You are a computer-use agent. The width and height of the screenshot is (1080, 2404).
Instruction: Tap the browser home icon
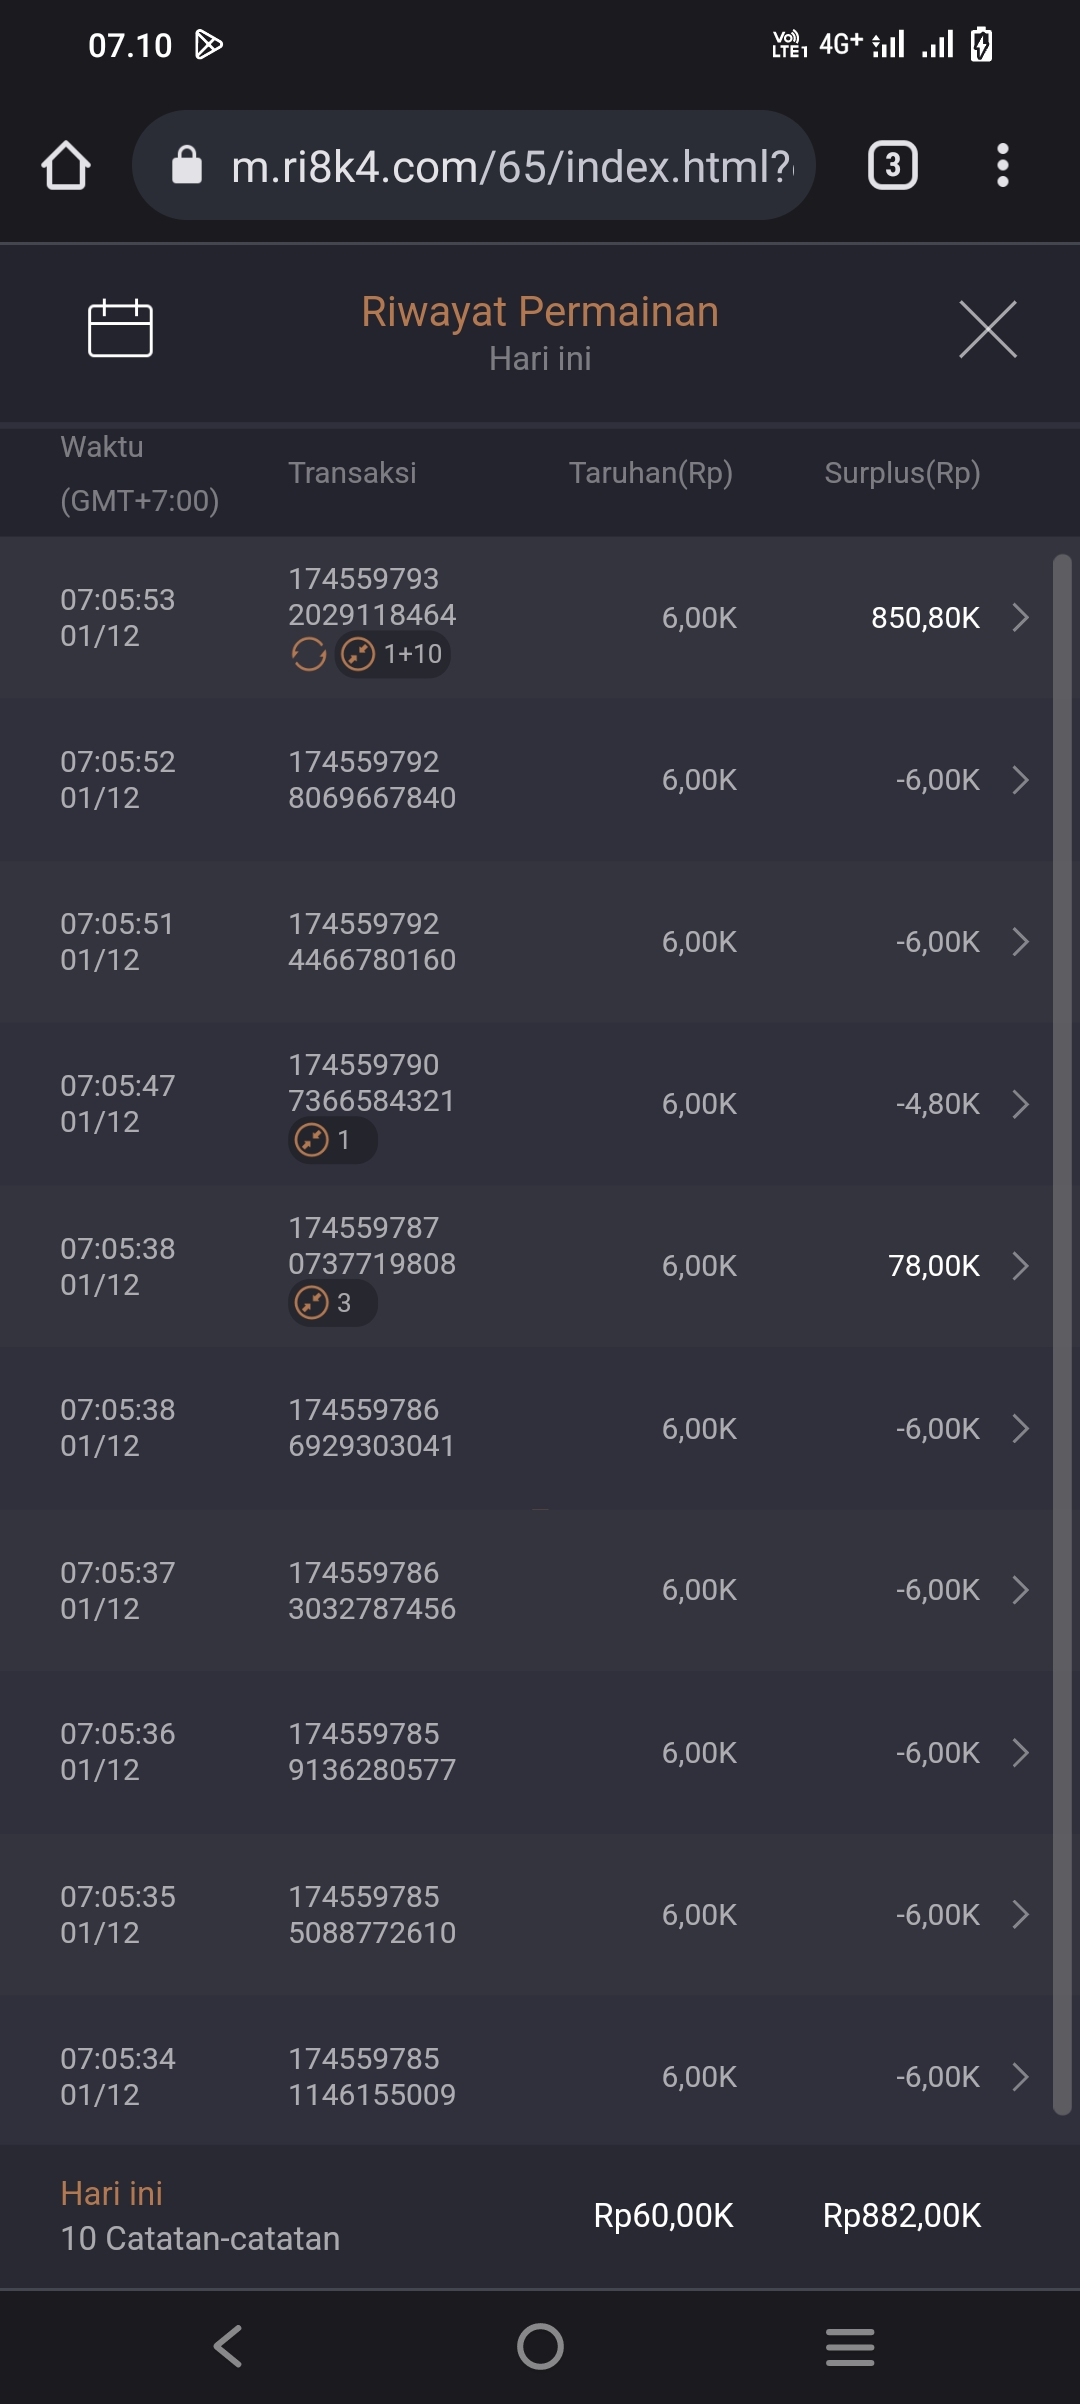66,165
